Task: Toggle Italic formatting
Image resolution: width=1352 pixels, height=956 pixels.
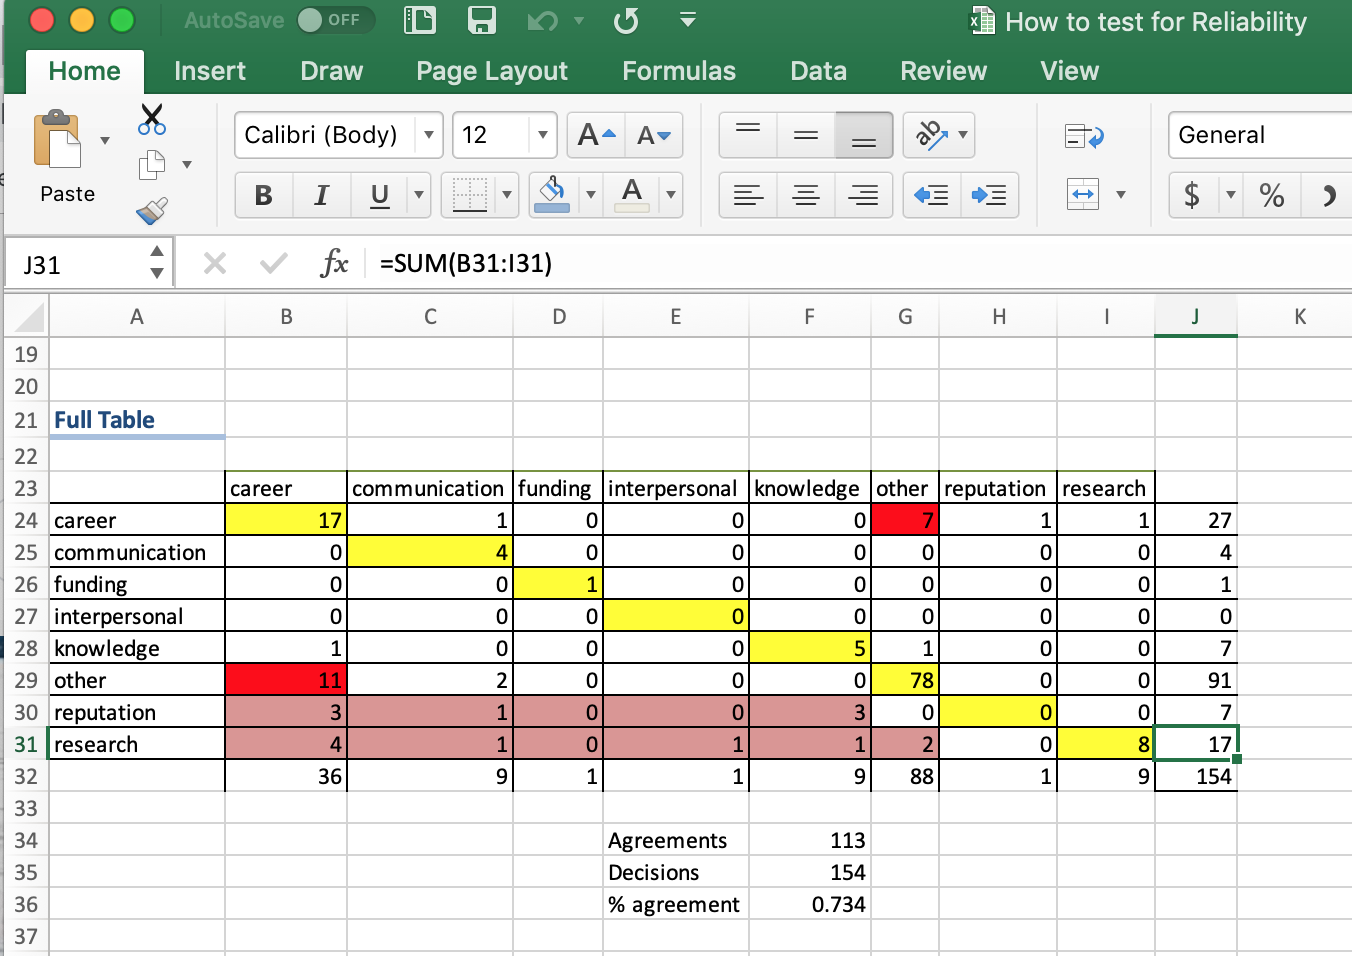Action: (x=321, y=195)
